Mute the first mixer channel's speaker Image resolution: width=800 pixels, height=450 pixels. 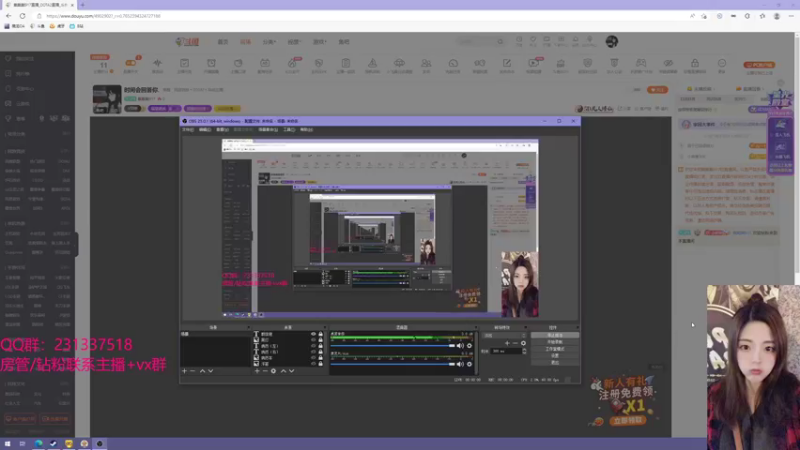coord(460,346)
